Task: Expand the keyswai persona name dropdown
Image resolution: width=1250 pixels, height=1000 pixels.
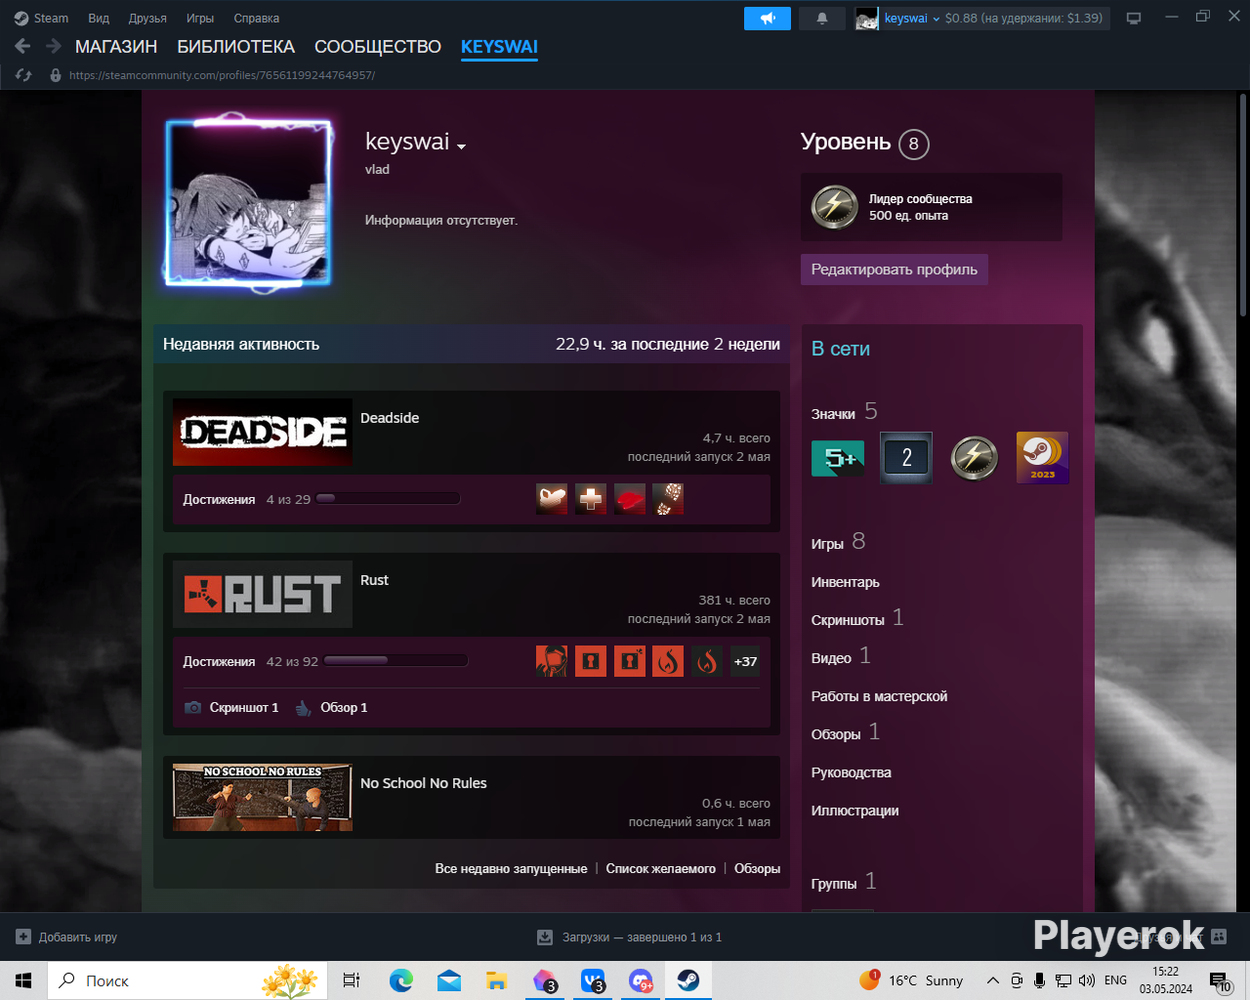Action: click(461, 146)
